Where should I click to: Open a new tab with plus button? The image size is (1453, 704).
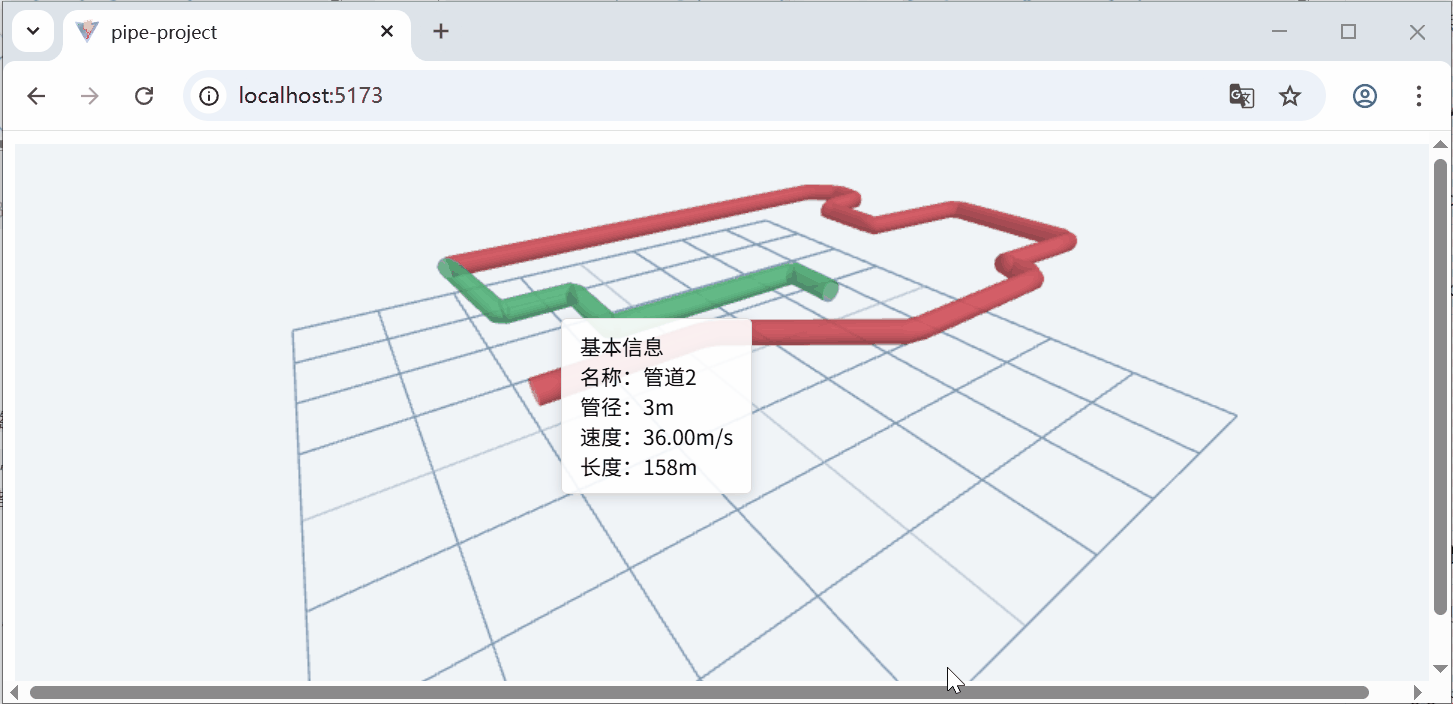[x=441, y=31]
